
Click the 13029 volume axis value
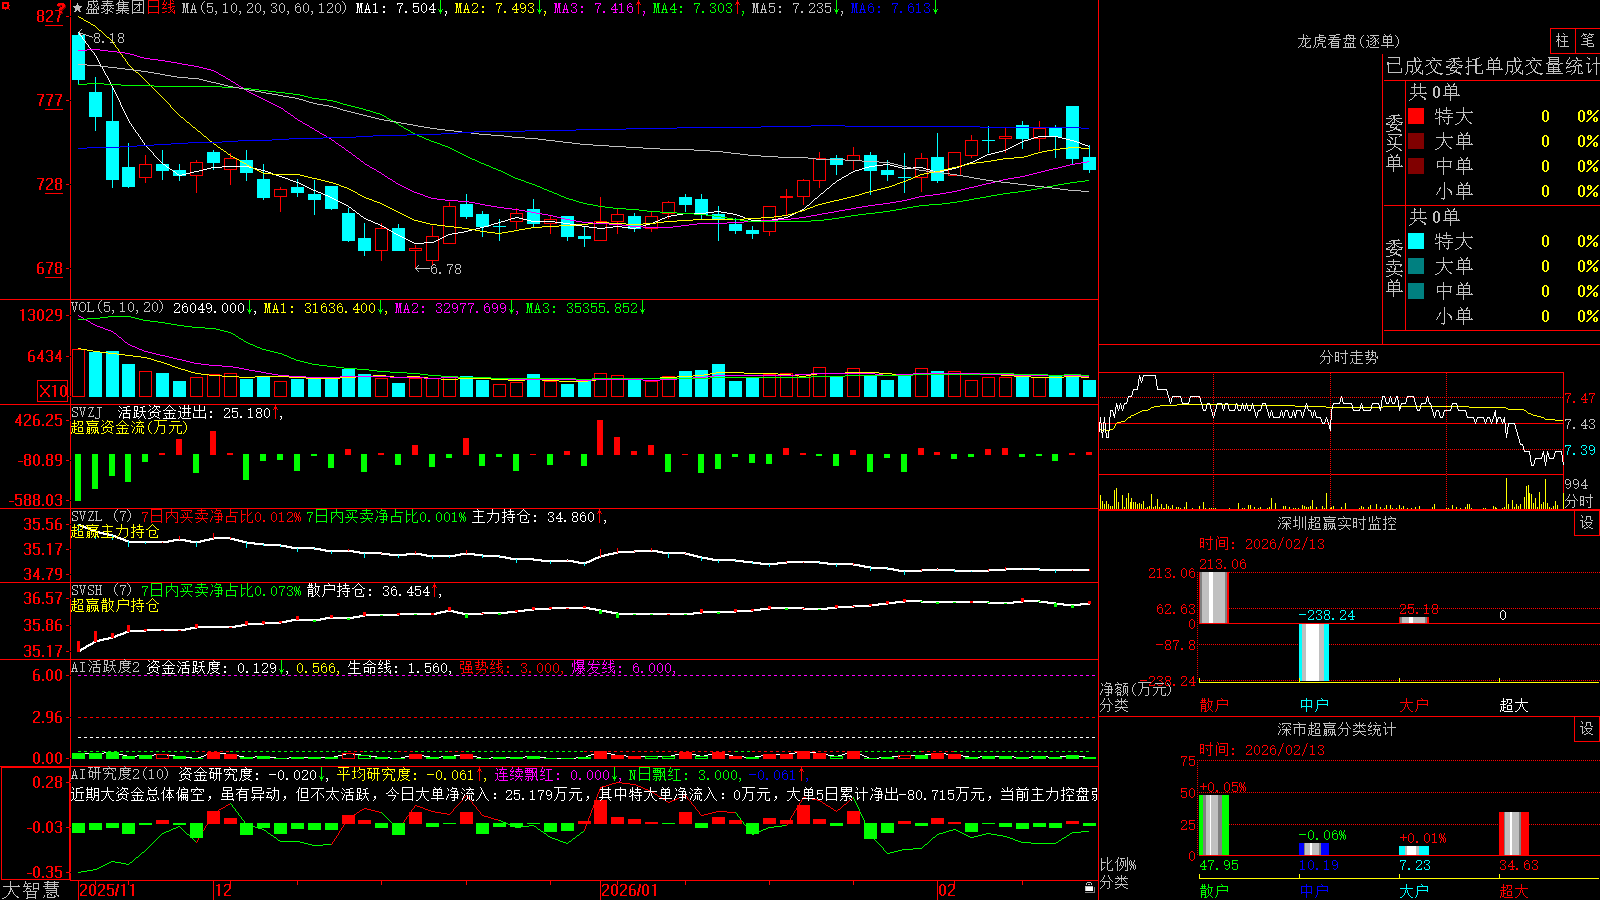[x=41, y=316]
